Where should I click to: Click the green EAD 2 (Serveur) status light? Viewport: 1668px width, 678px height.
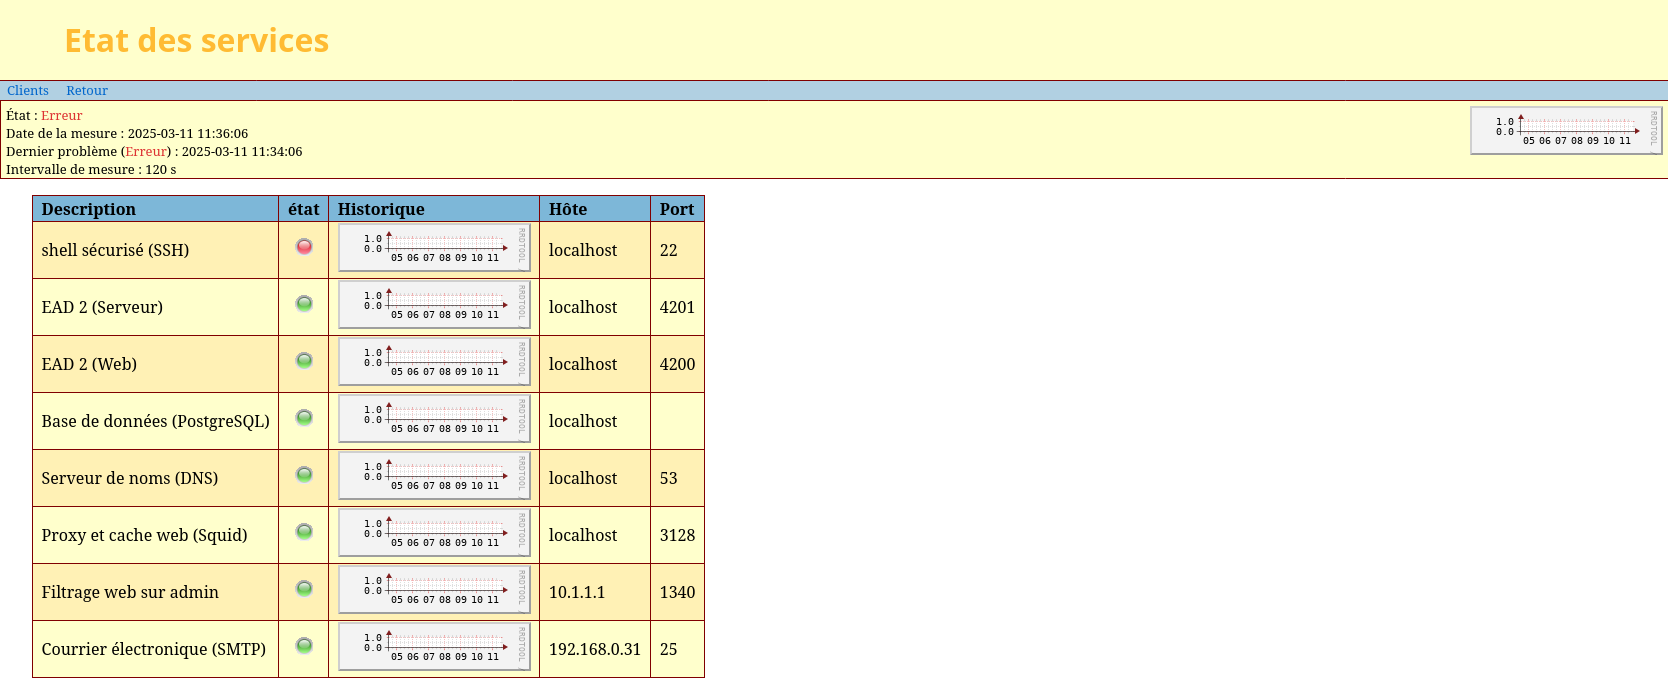(304, 303)
